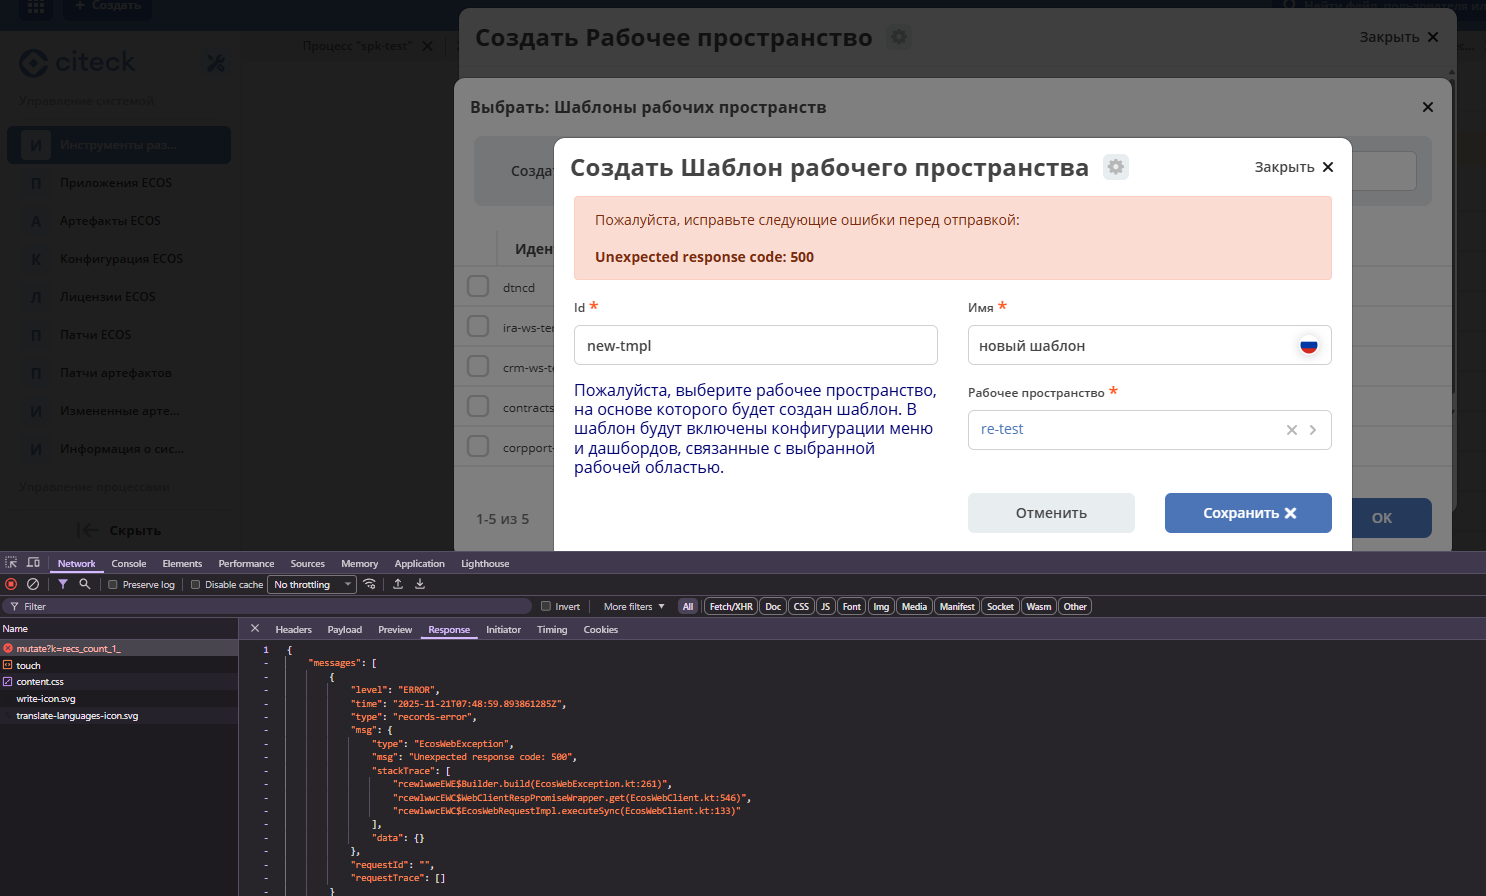Clear the network log
Image resolution: width=1486 pixels, height=896 pixels.
coord(33,584)
